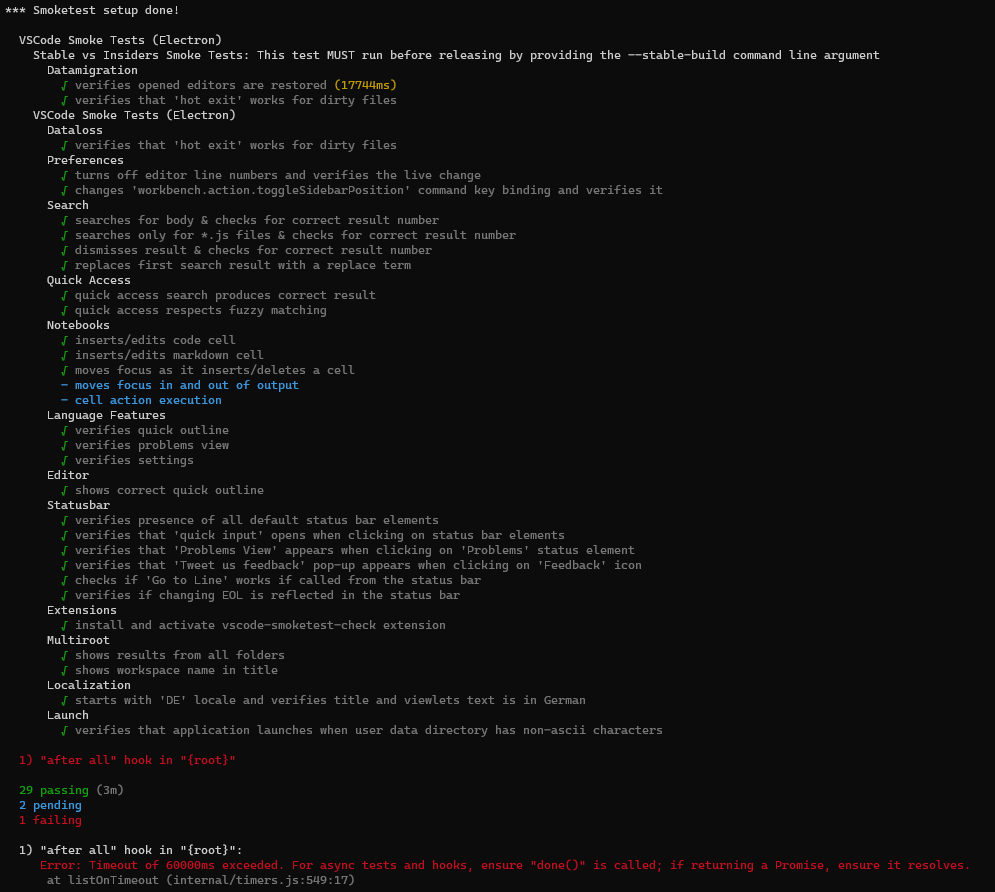Click 'replaces first search result' test line
995x892 pixels.
(x=236, y=265)
